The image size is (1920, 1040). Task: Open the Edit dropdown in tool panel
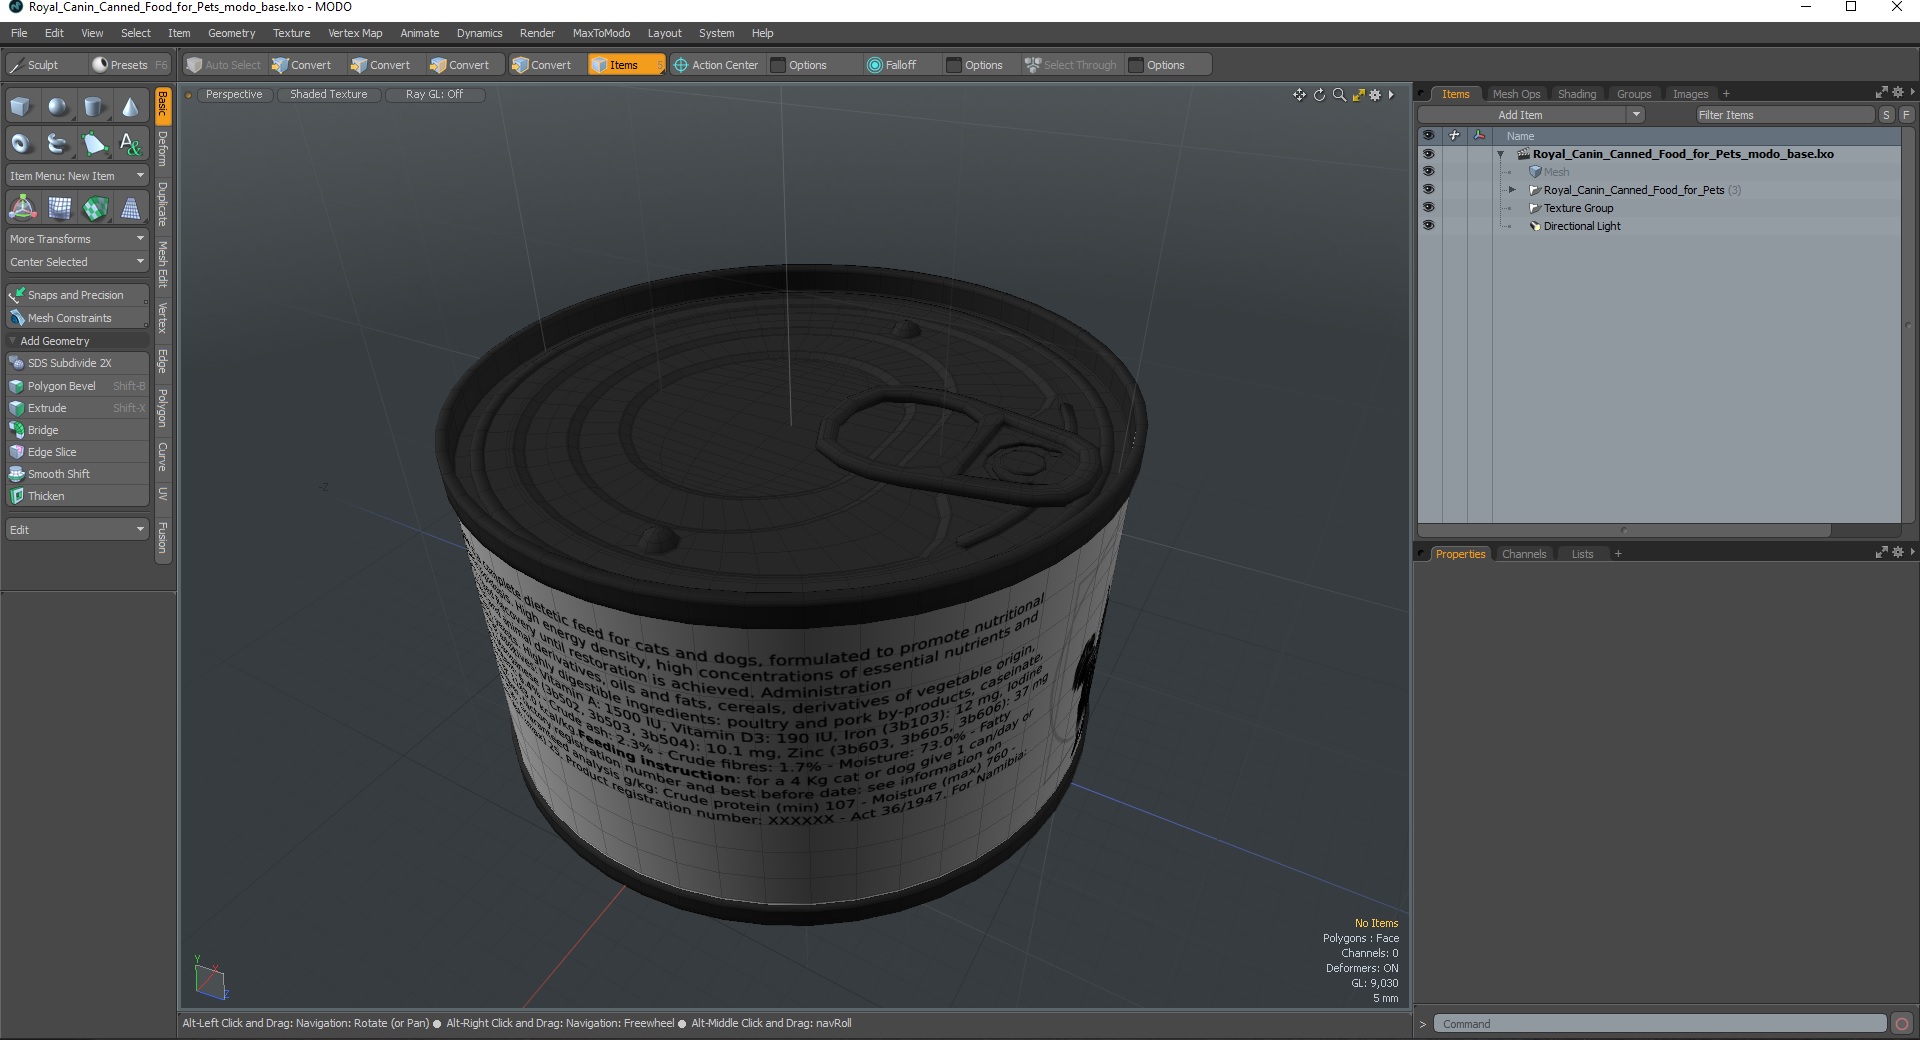click(x=78, y=529)
